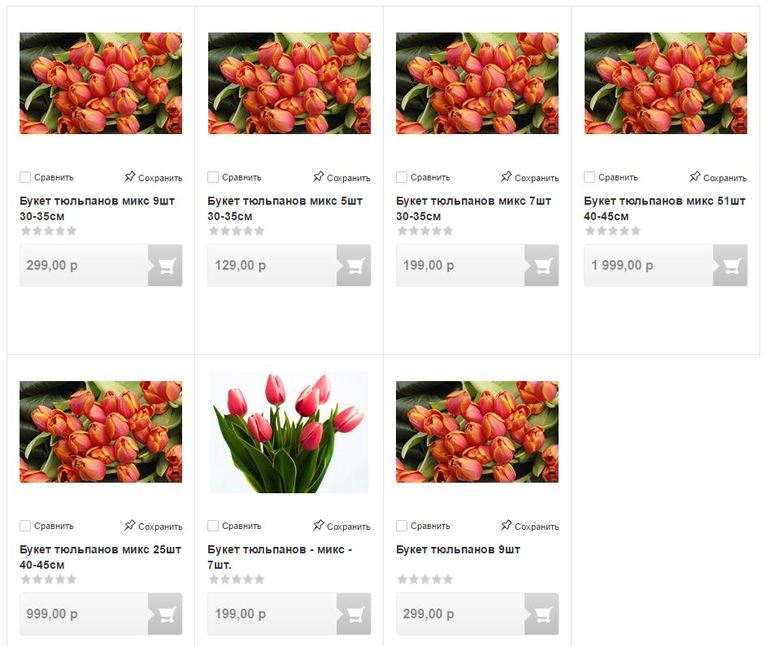Open Букет тюльпанов микс 51шт 40-45см link
Image resolution: width=770 pixels, height=646 pixels.
tap(664, 208)
